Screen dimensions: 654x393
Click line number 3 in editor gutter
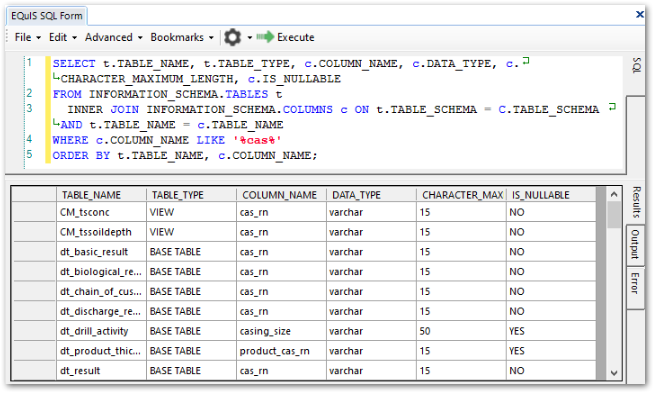(29, 108)
